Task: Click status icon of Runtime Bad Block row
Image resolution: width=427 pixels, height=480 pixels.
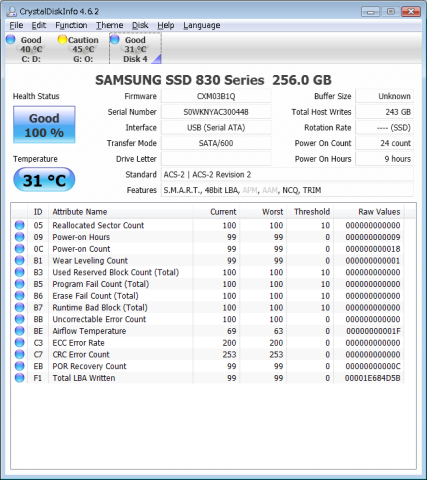Action: click(20, 307)
